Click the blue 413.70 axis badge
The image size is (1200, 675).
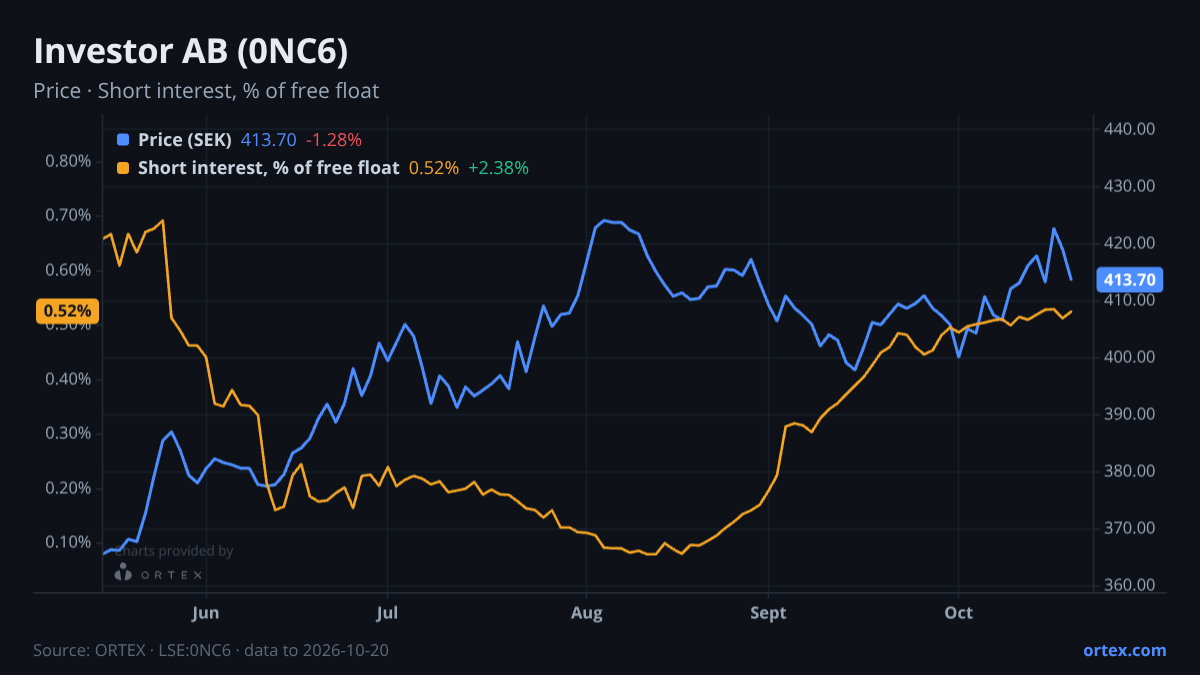pos(1130,279)
